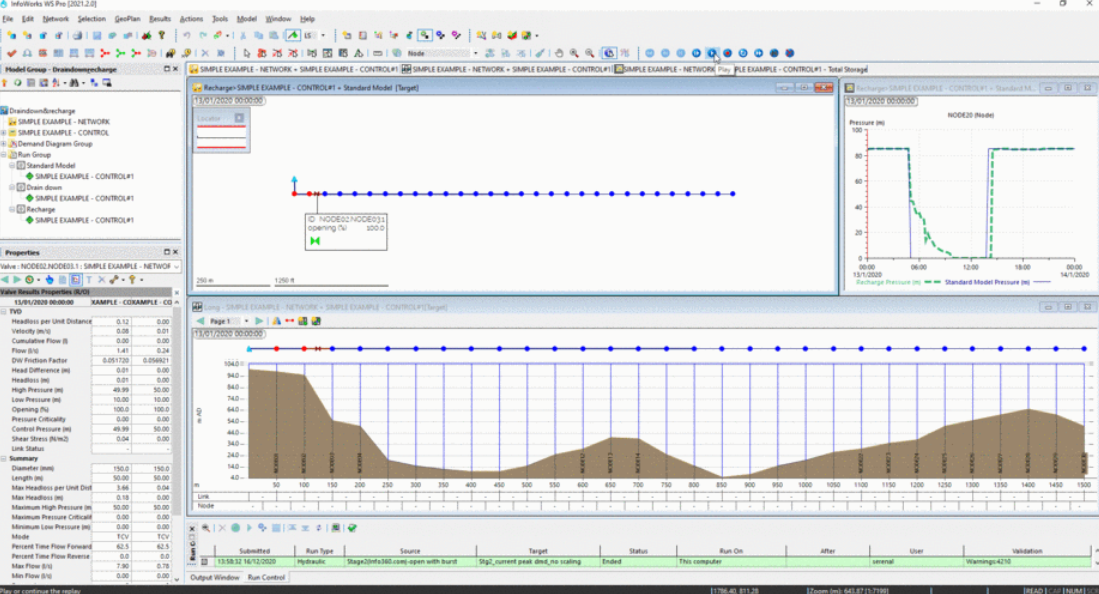Select the Drain down run item
Image resolution: width=1099 pixels, height=594 pixels.
(43, 188)
